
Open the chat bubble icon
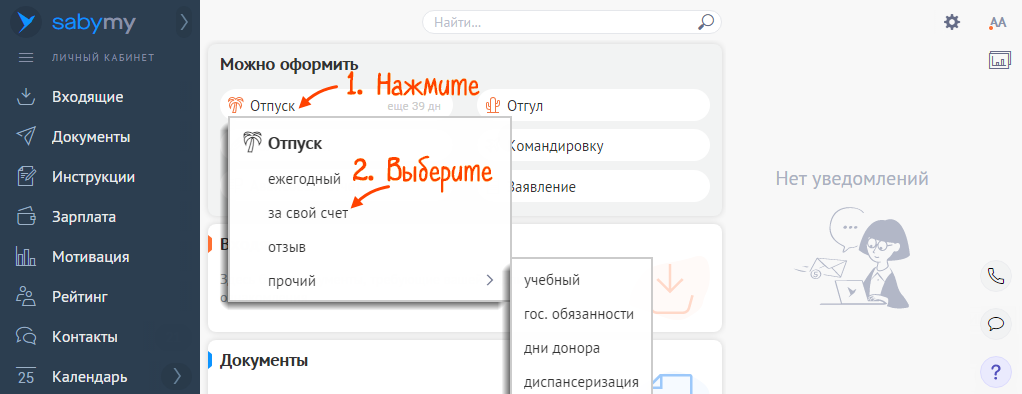pos(995,324)
